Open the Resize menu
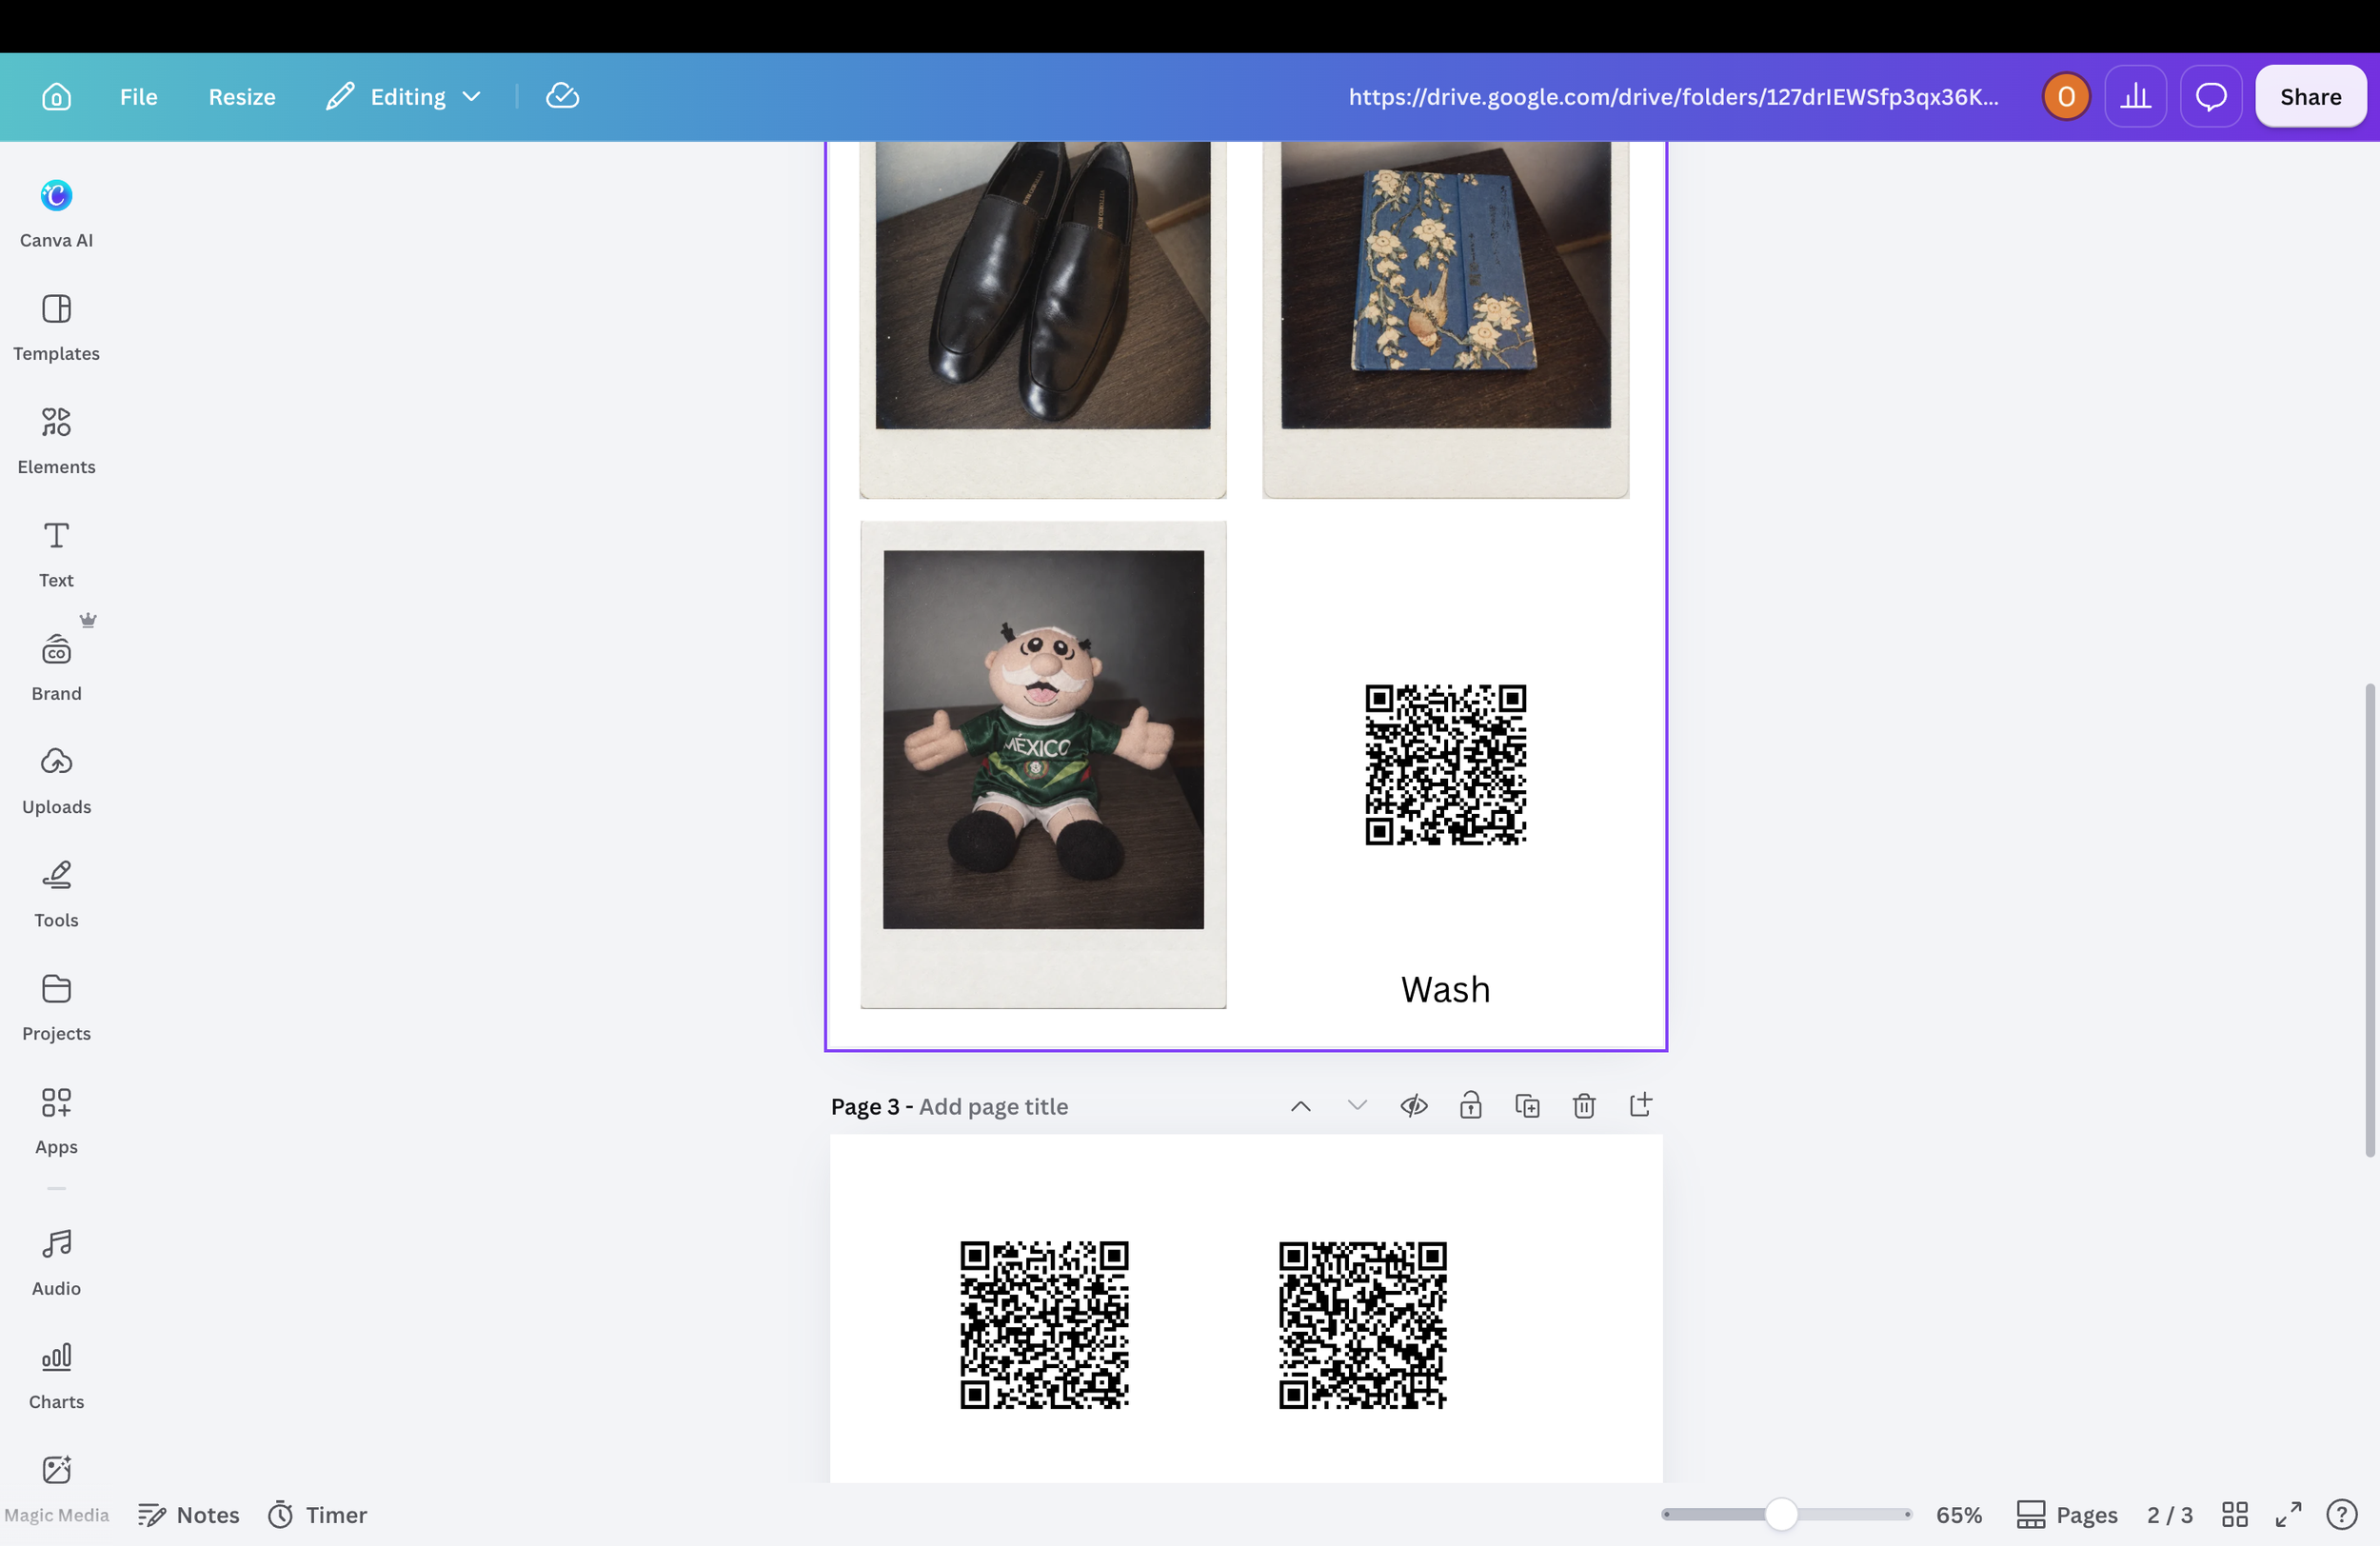This screenshot has width=2380, height=1546. 242,97
